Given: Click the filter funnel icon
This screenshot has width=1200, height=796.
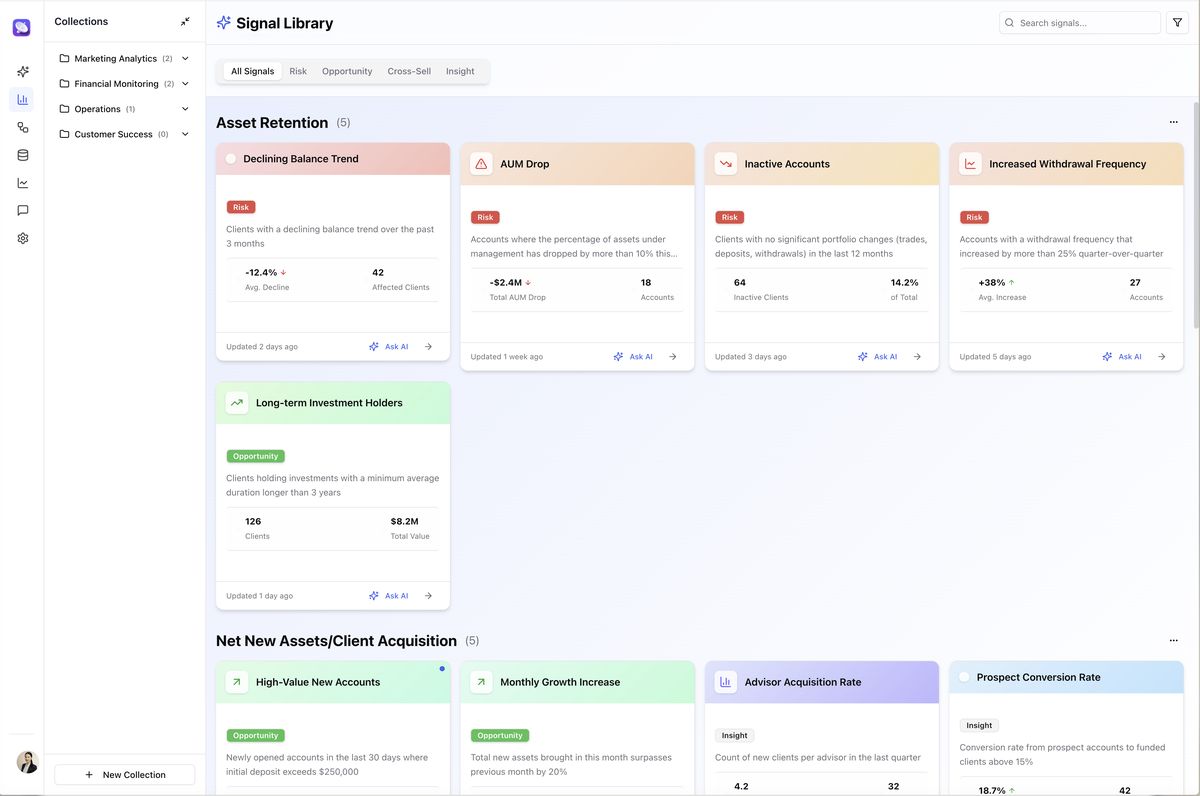Looking at the screenshot, I should (x=1177, y=22).
